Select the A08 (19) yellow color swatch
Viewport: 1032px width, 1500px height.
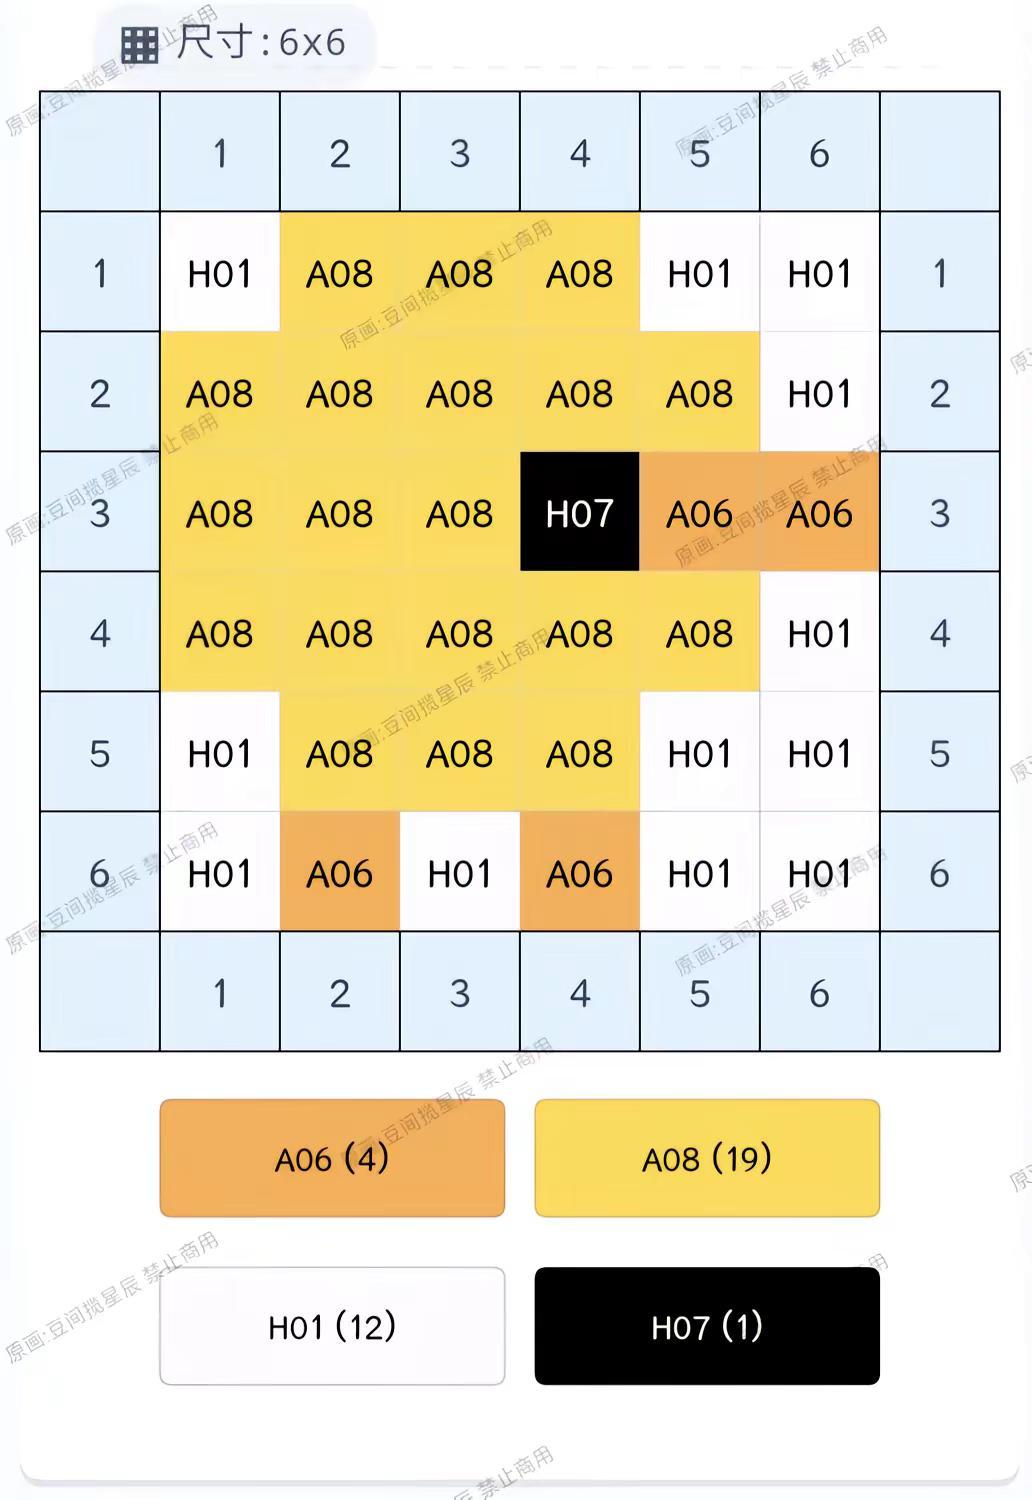pyautogui.click(x=707, y=1158)
